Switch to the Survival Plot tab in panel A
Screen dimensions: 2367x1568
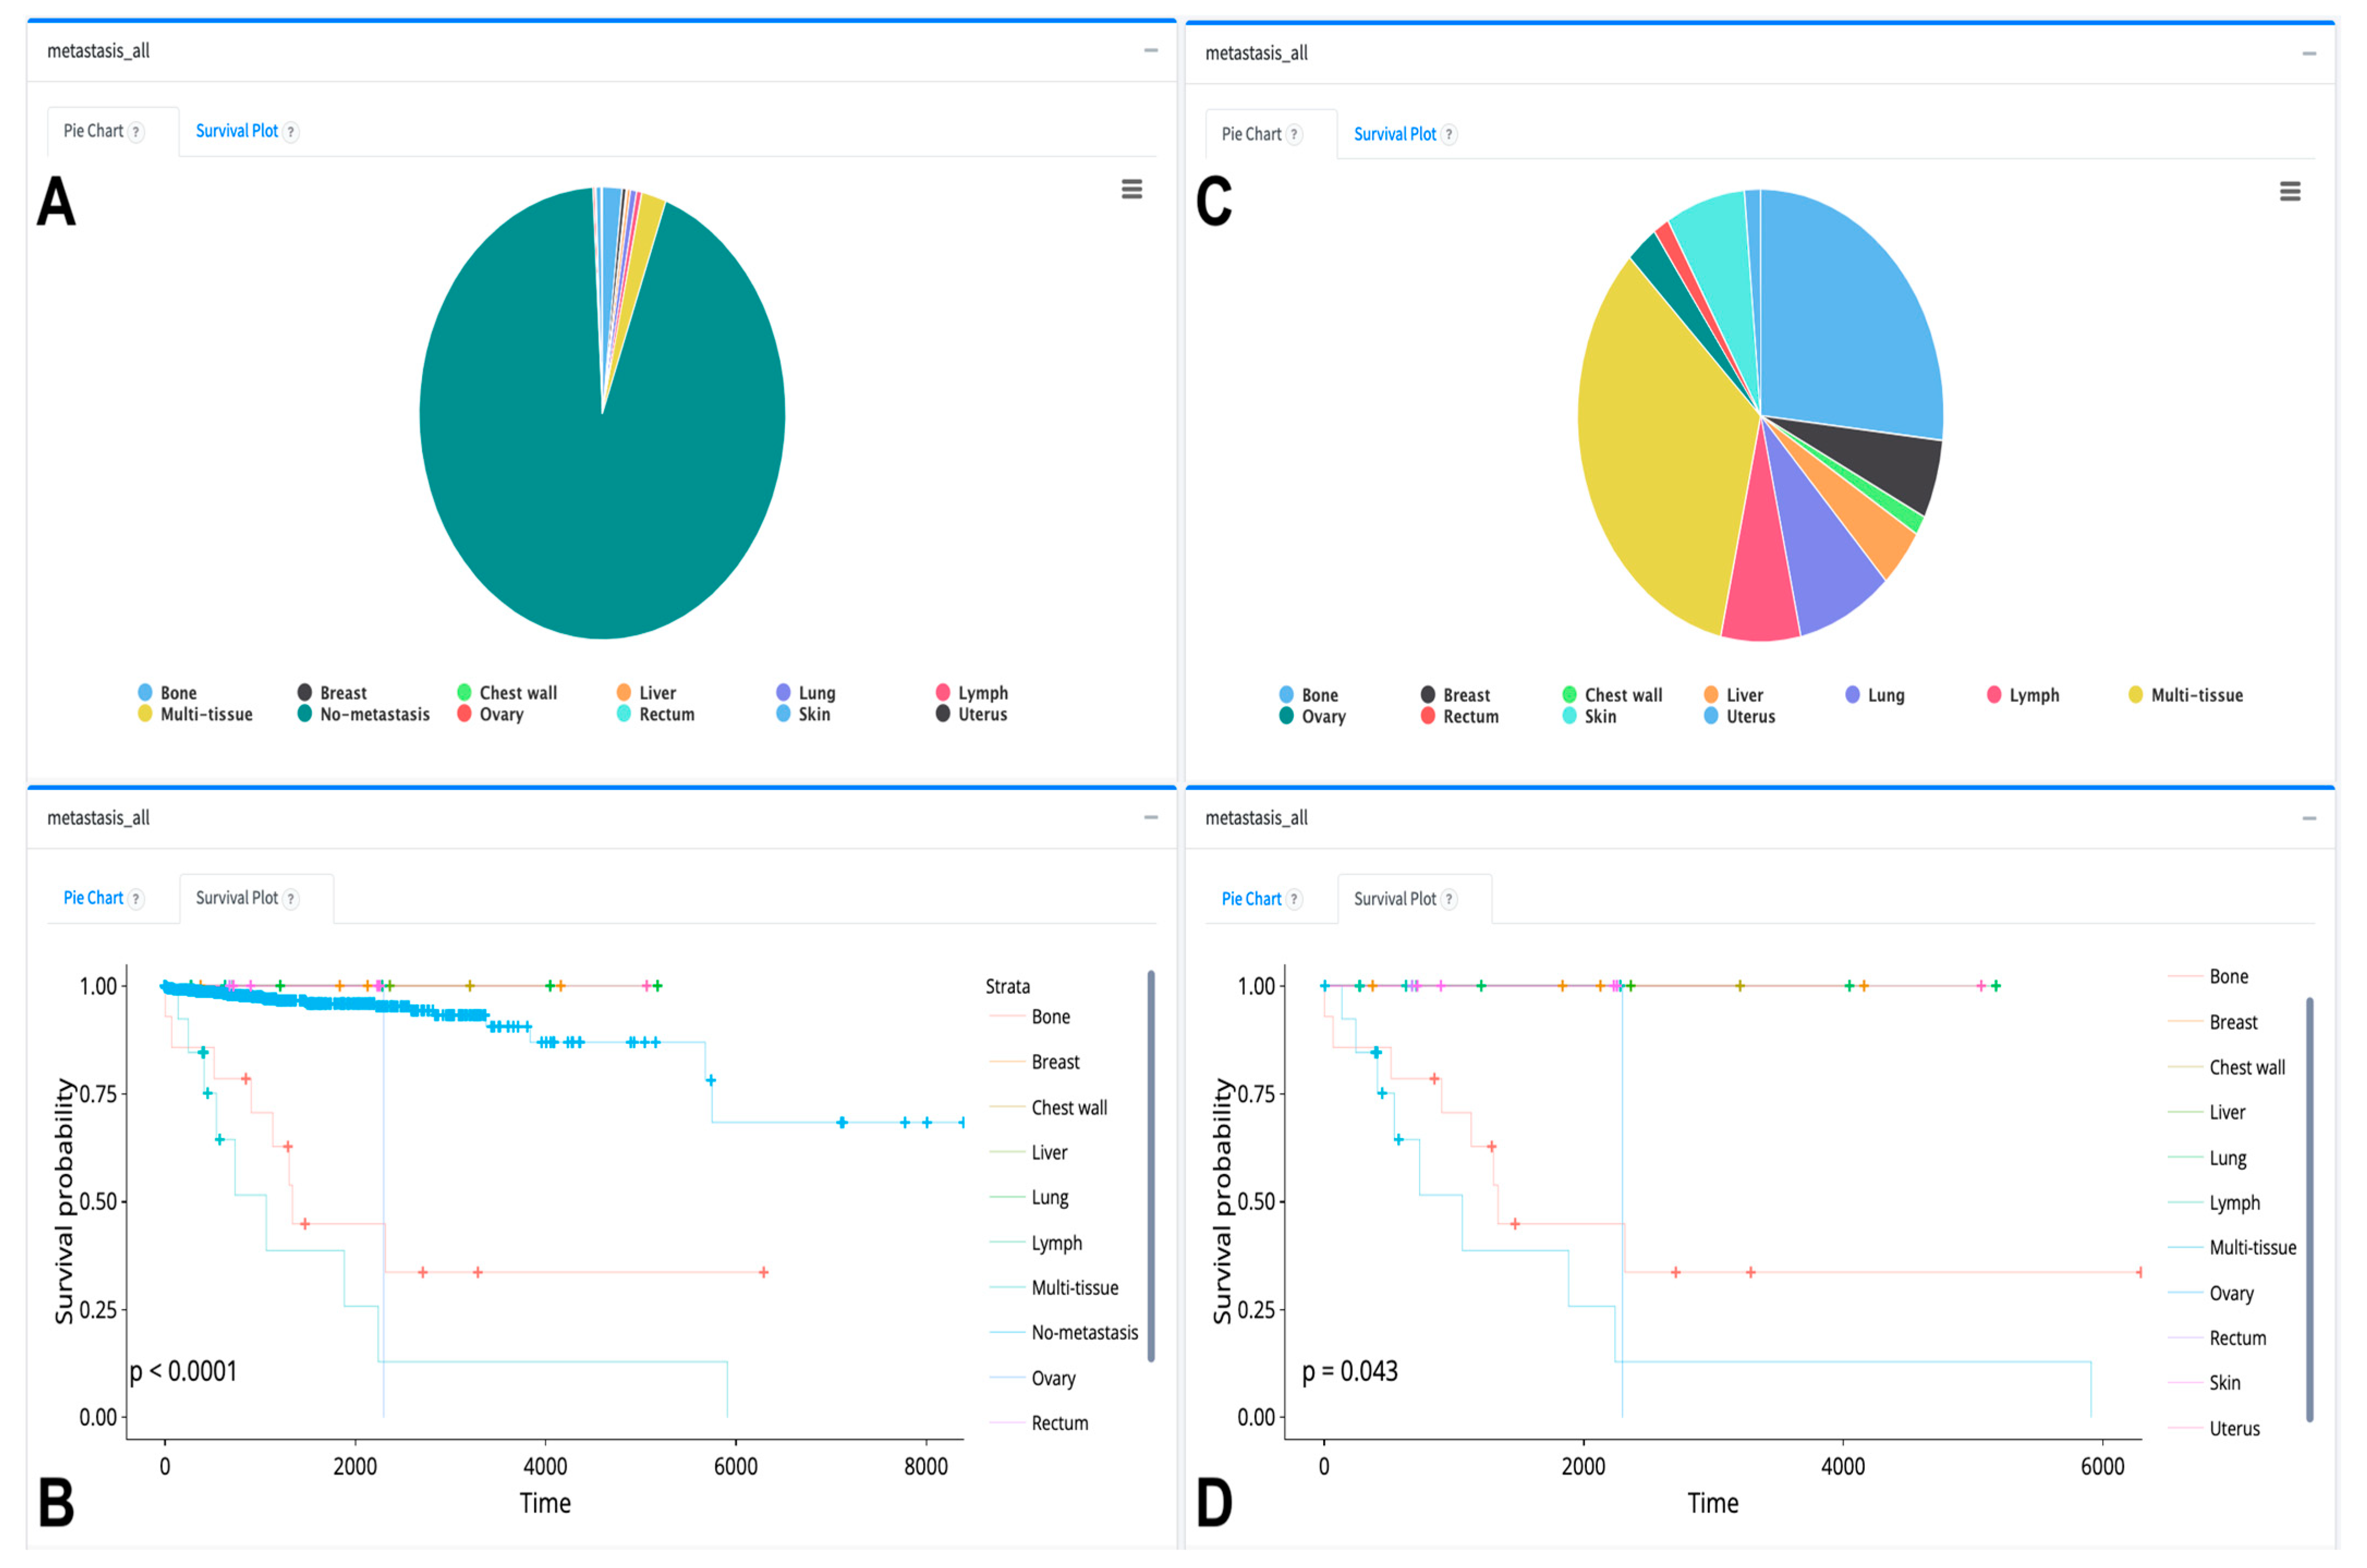click(237, 131)
